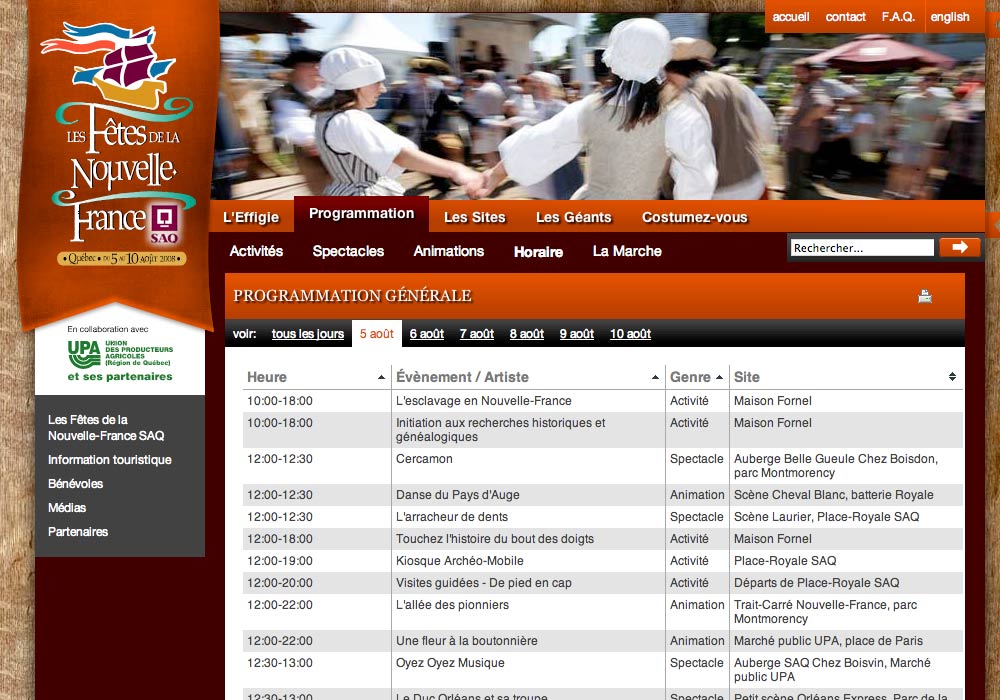Open the F.A.Q. link
This screenshot has height=700, width=1000.
(898, 17)
